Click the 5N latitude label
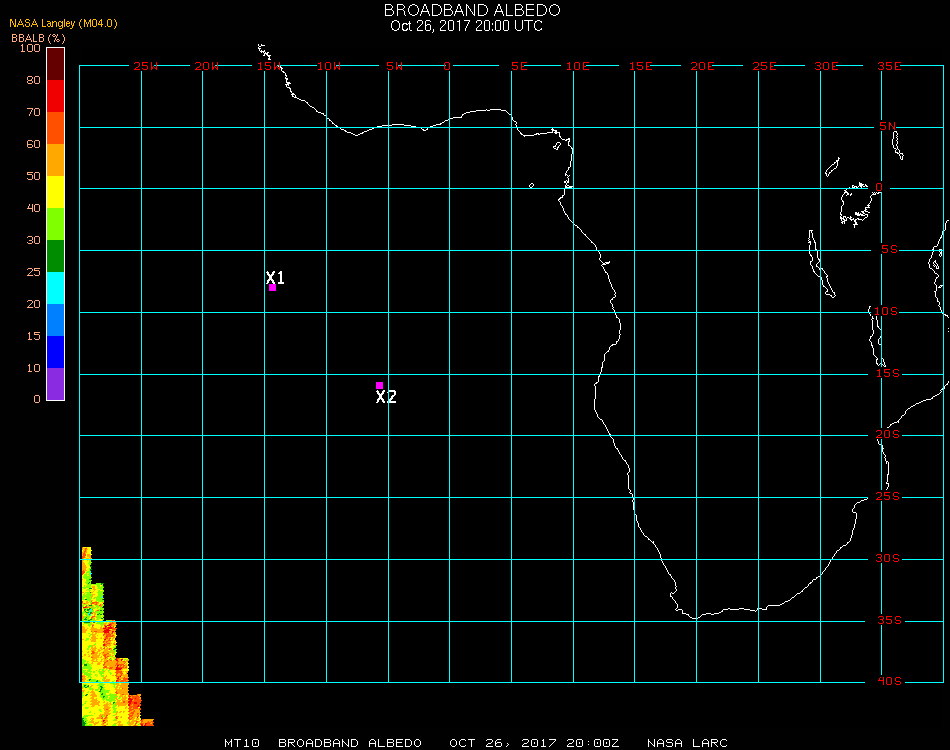The width and height of the screenshot is (950, 750). (888, 126)
